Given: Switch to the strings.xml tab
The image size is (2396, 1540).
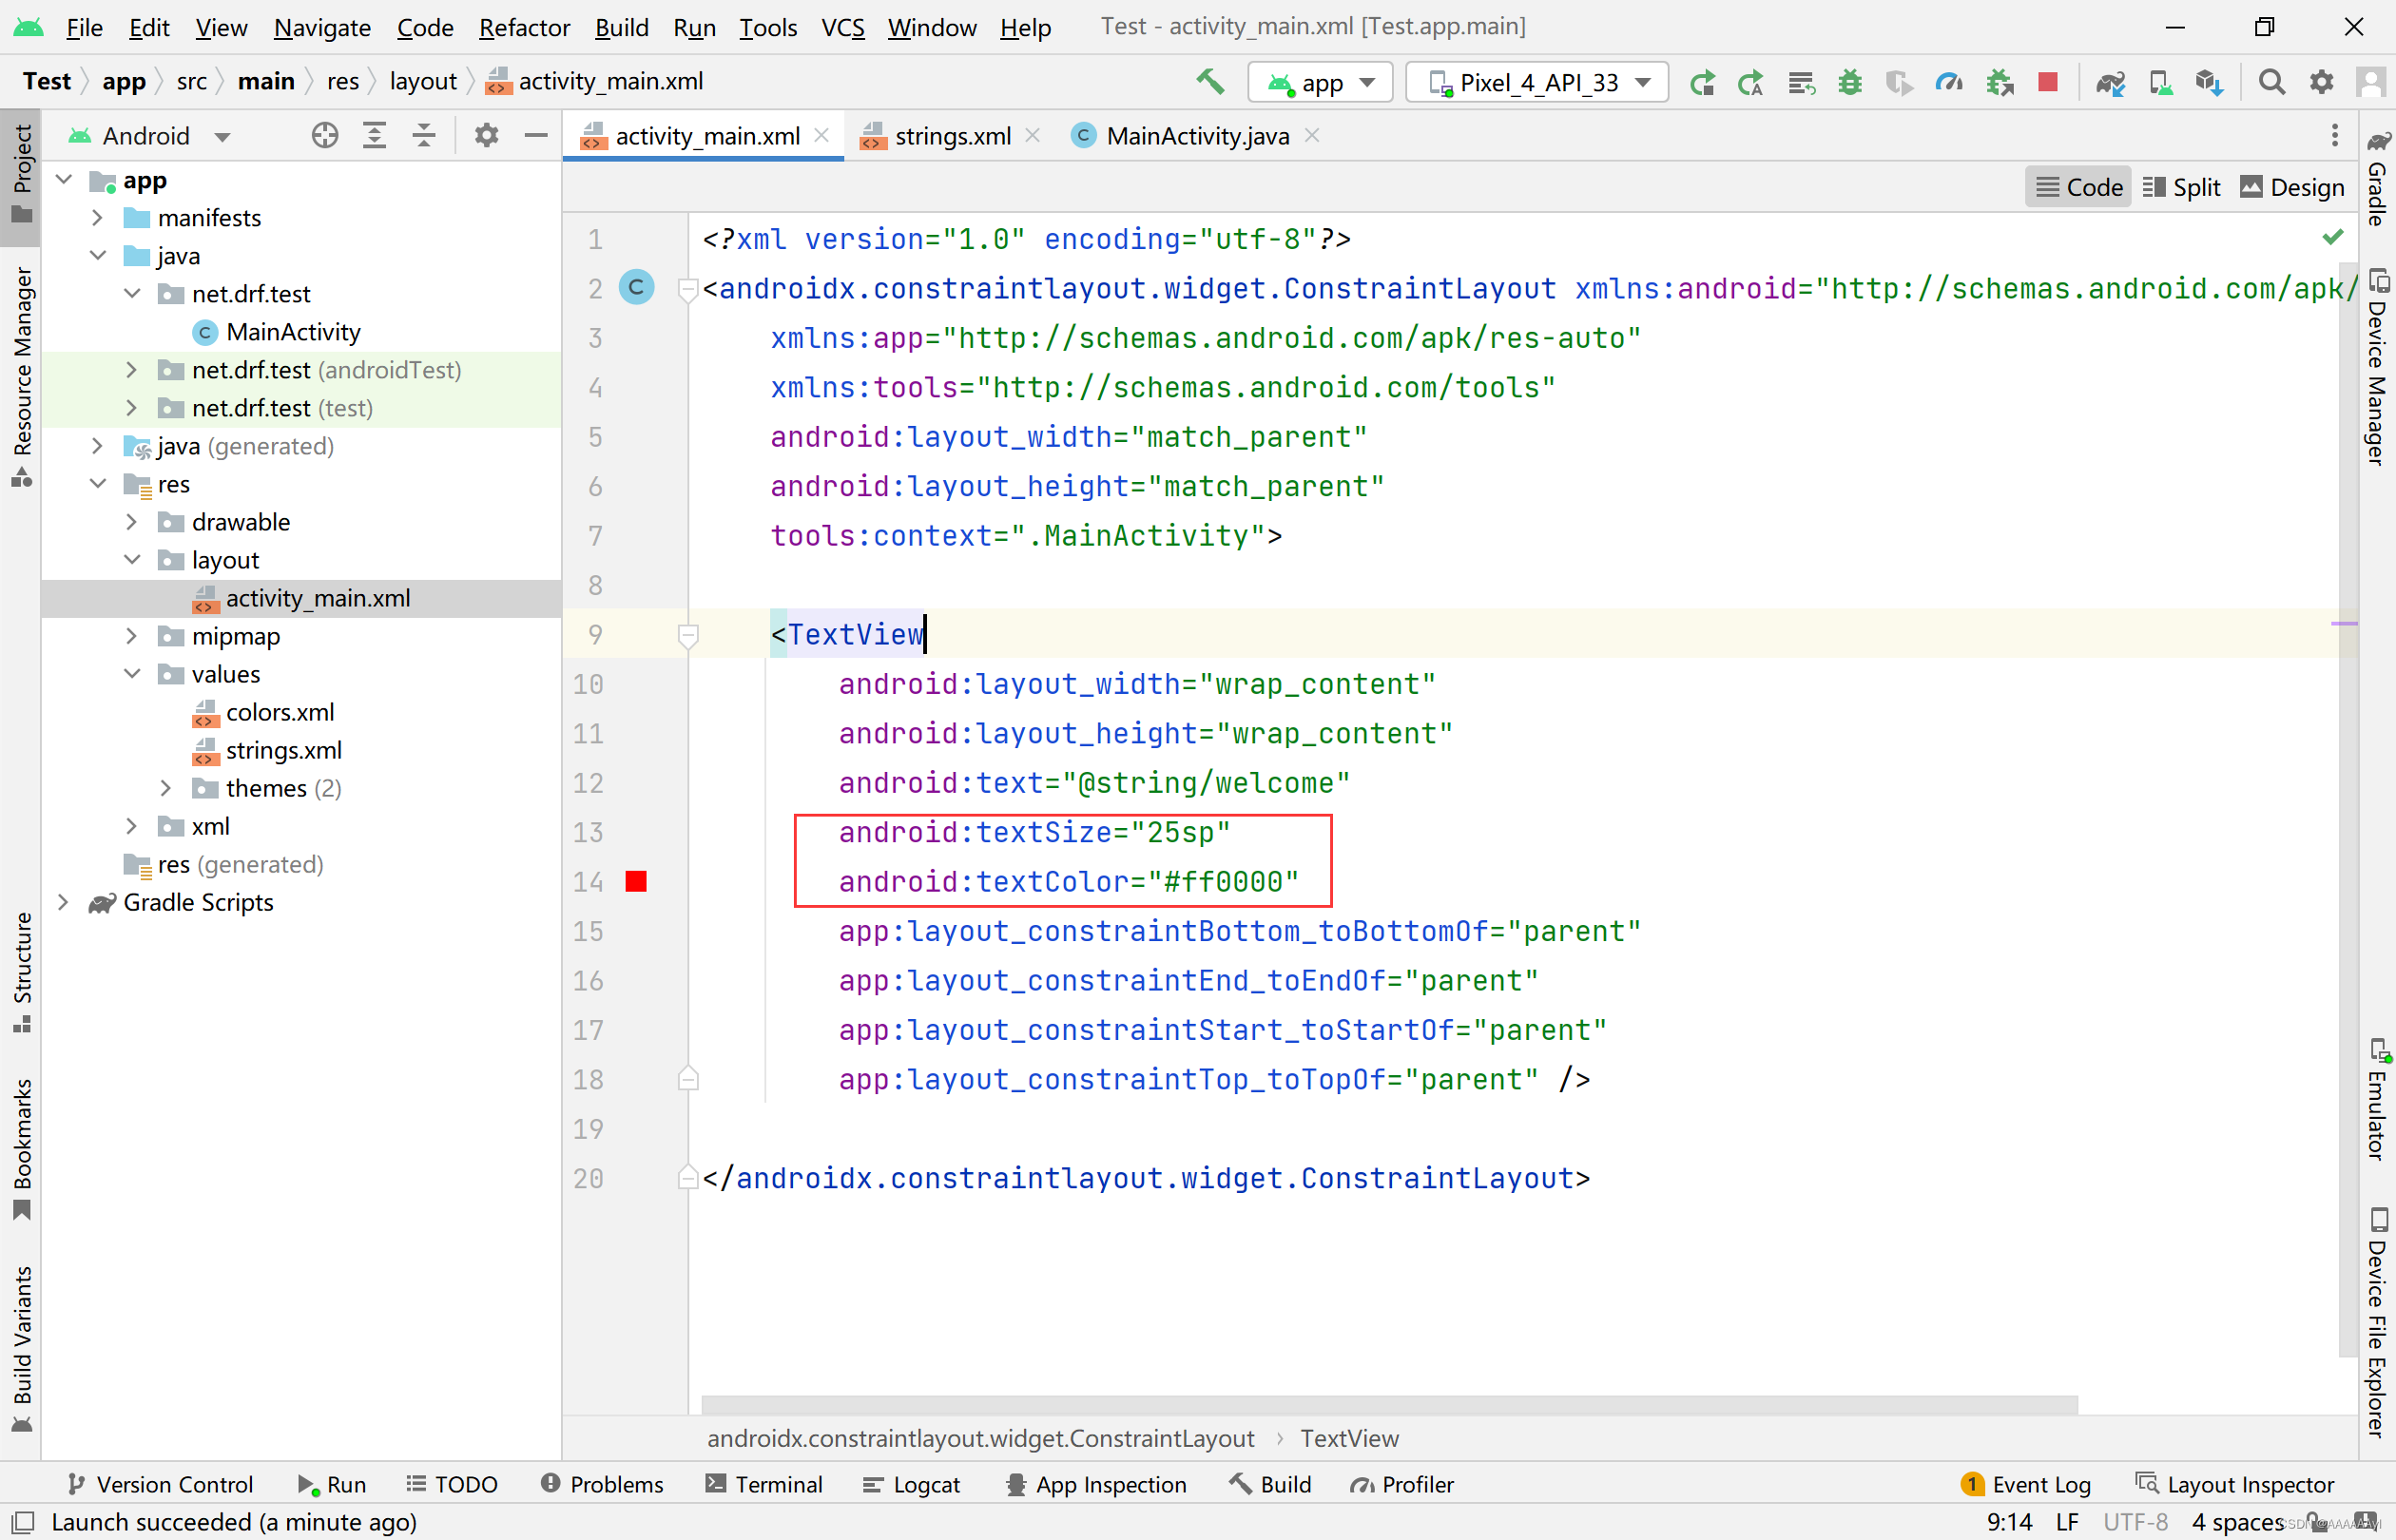Looking at the screenshot, I should click(951, 135).
